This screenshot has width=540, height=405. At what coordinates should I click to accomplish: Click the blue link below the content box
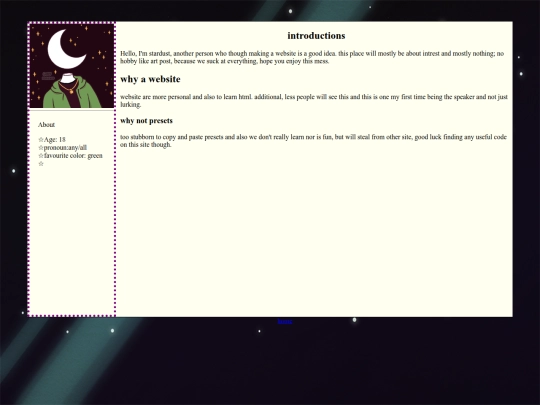285,321
